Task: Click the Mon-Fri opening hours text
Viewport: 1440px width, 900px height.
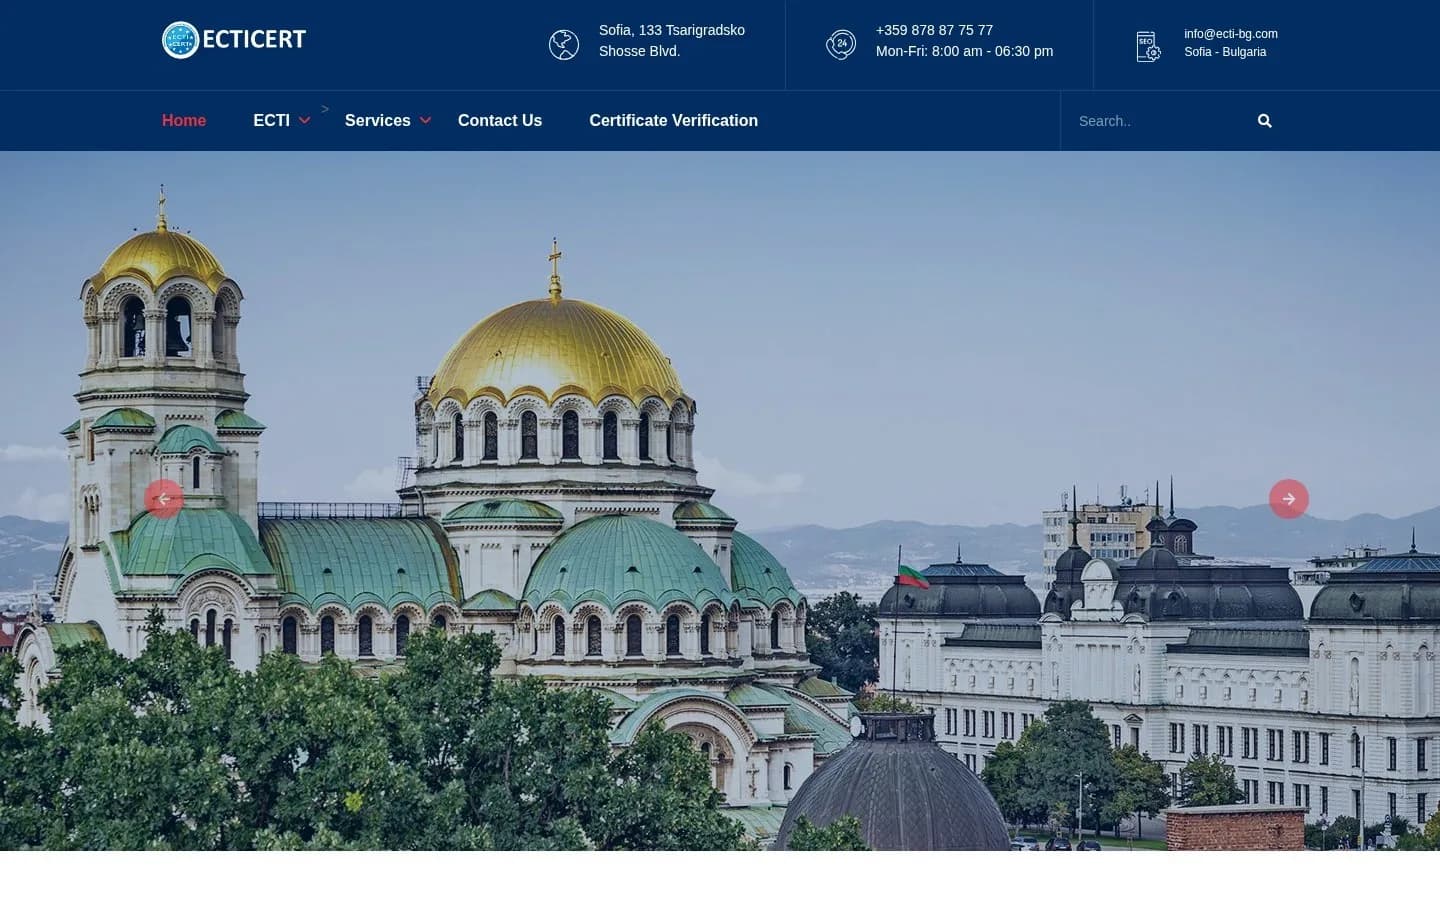Action: click(x=964, y=51)
